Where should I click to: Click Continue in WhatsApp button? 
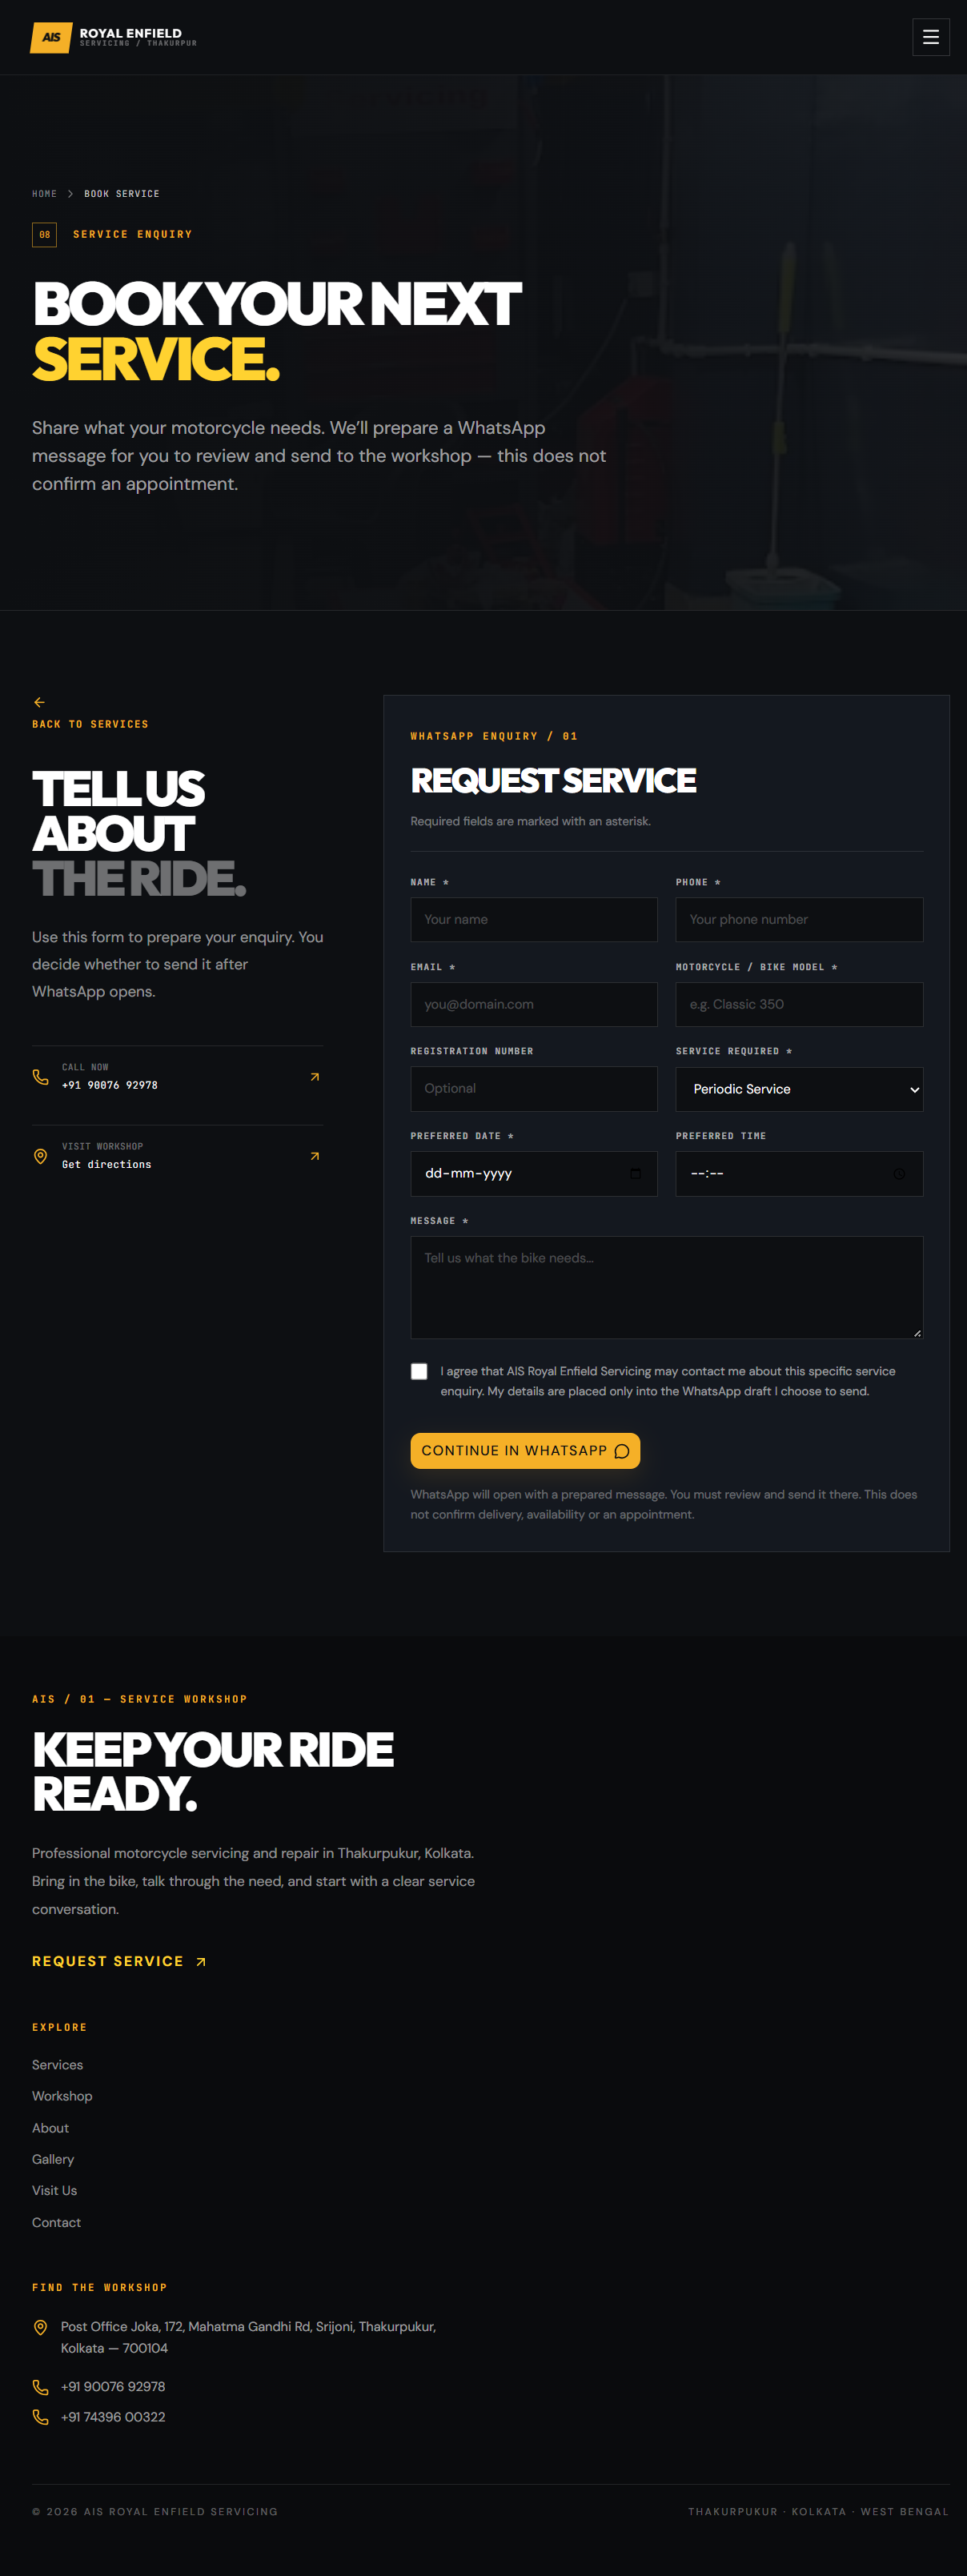(x=525, y=1451)
